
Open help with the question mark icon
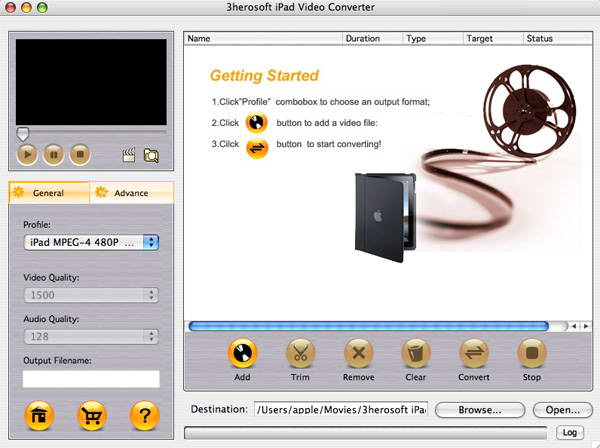coord(144,415)
